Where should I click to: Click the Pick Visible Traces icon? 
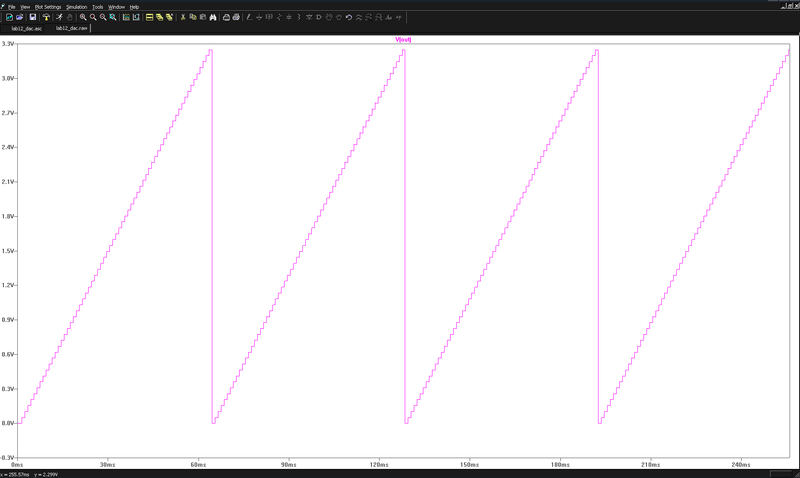136,17
